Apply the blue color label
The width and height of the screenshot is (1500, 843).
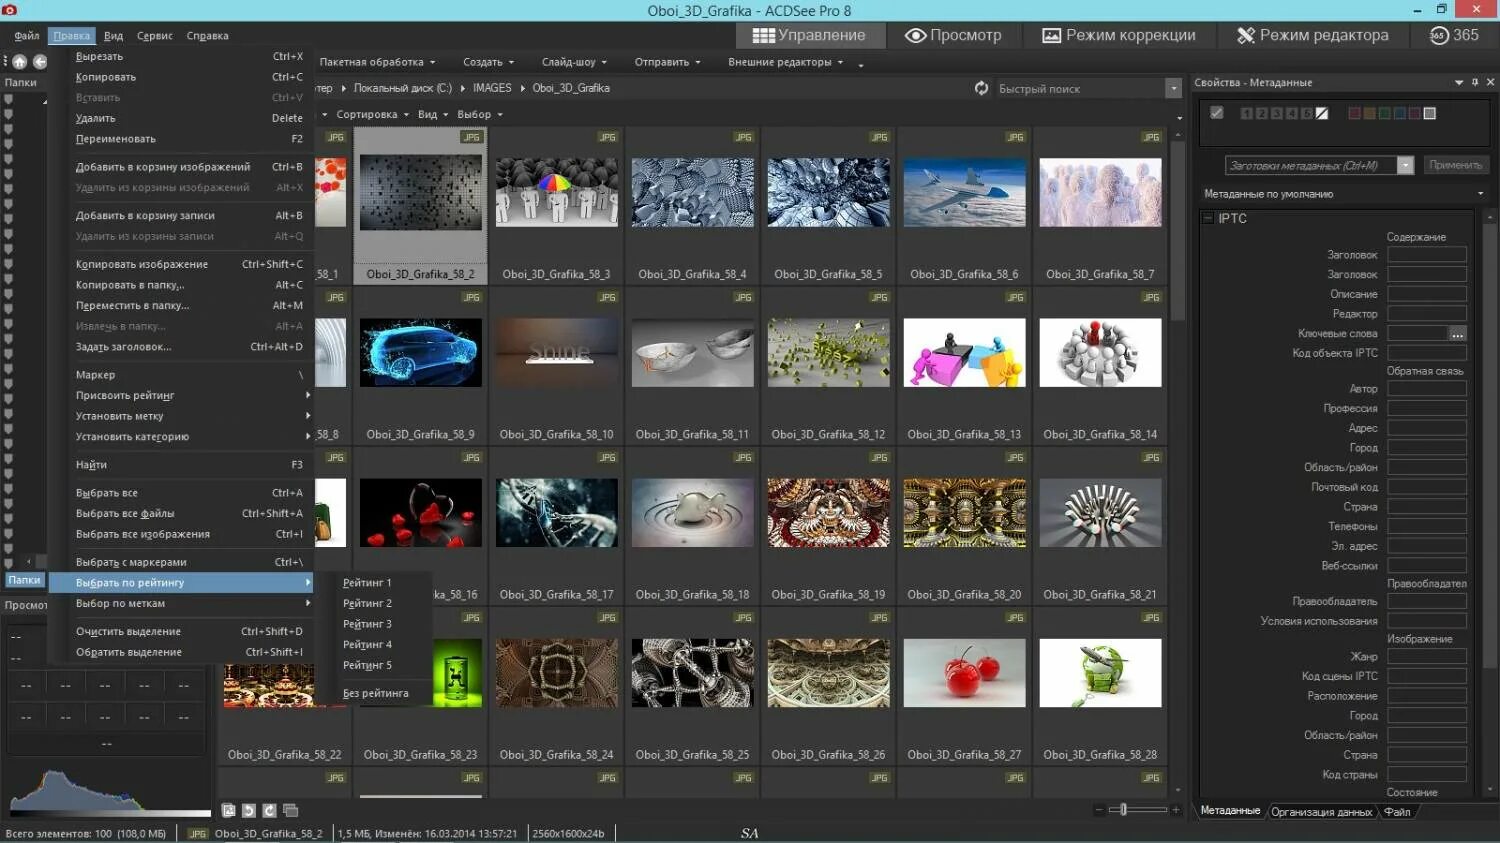click(x=1399, y=113)
